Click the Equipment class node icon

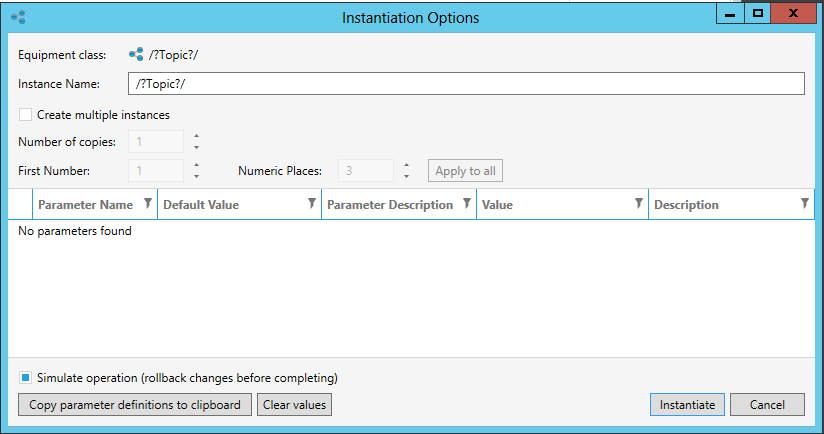coord(135,55)
